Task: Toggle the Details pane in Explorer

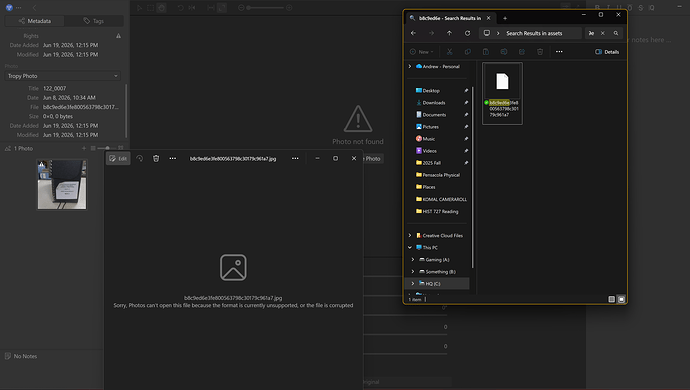Action: (607, 52)
